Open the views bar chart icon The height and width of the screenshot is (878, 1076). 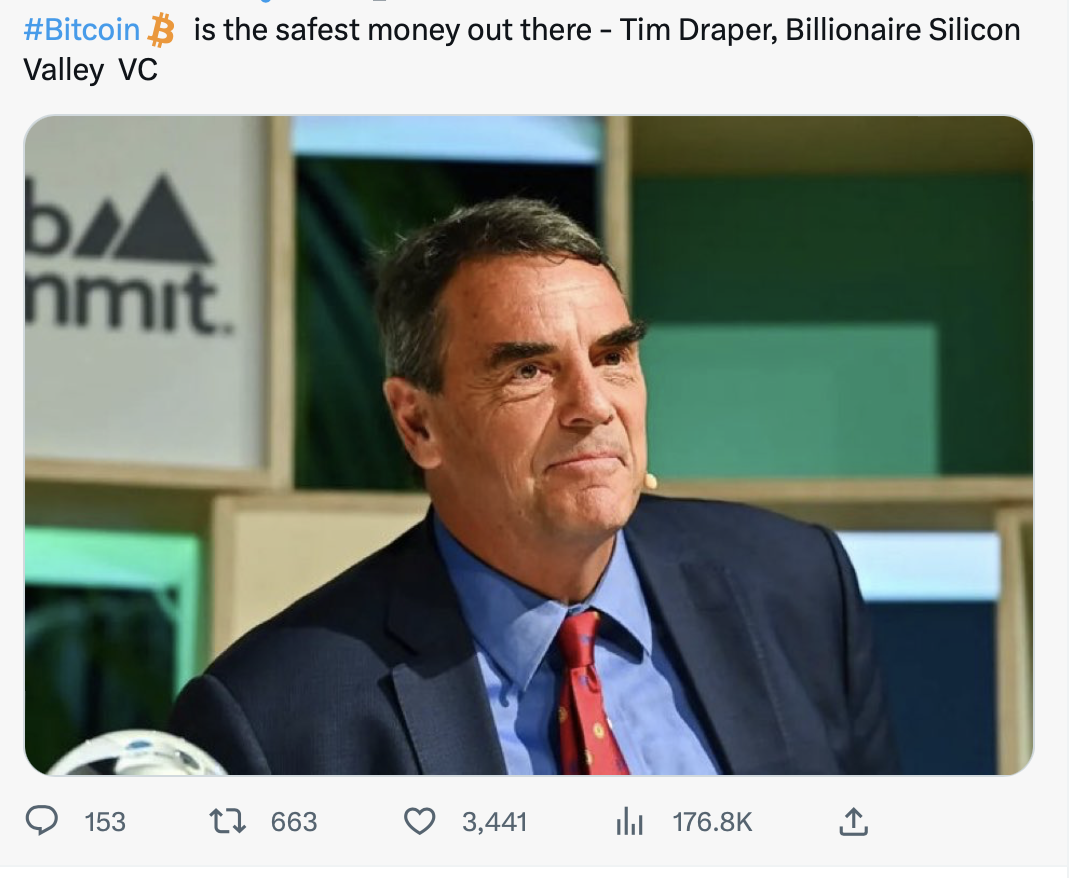[629, 822]
